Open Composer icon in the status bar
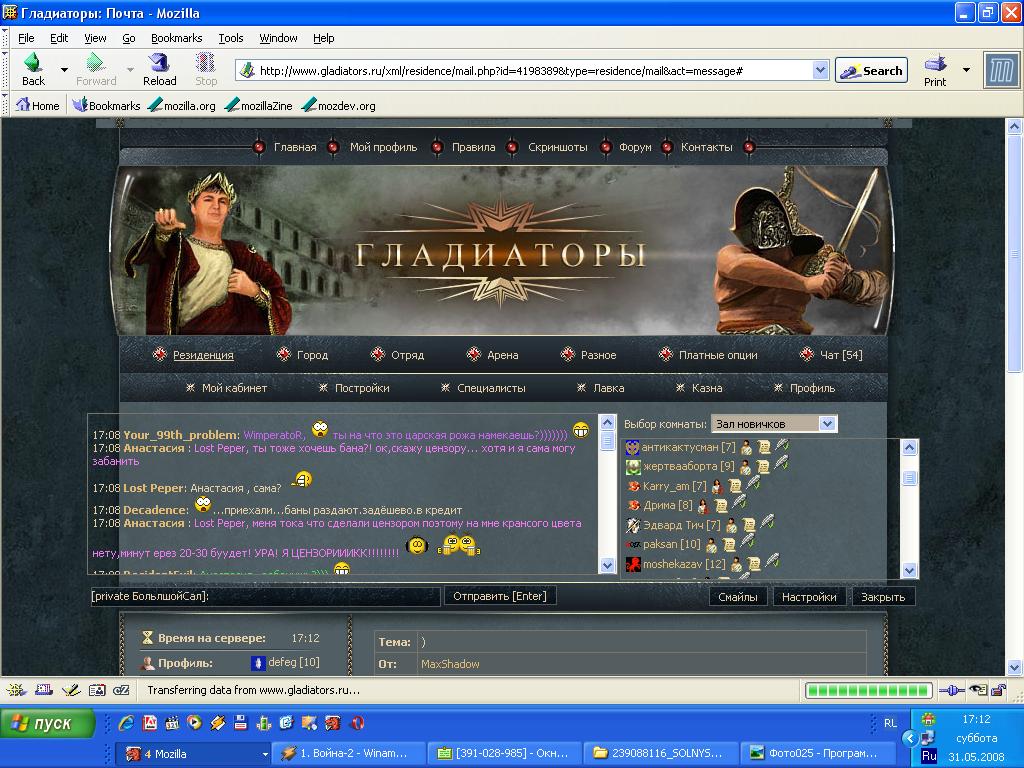The height and width of the screenshot is (768, 1024). pos(70,690)
